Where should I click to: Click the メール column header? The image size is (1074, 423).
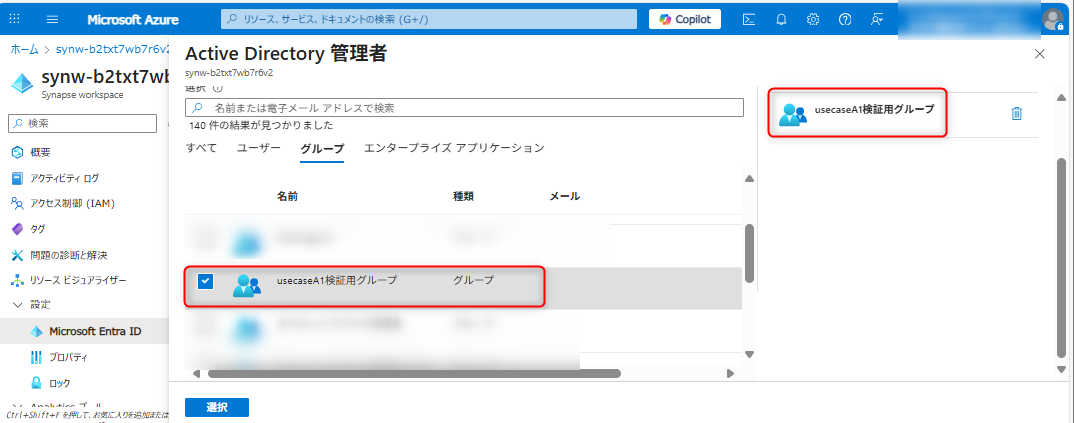(564, 196)
